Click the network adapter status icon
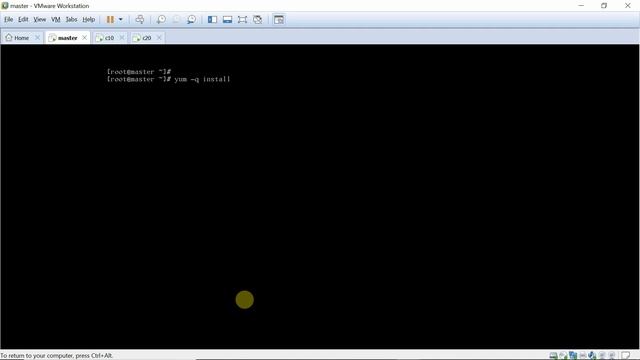 [x=573, y=356]
